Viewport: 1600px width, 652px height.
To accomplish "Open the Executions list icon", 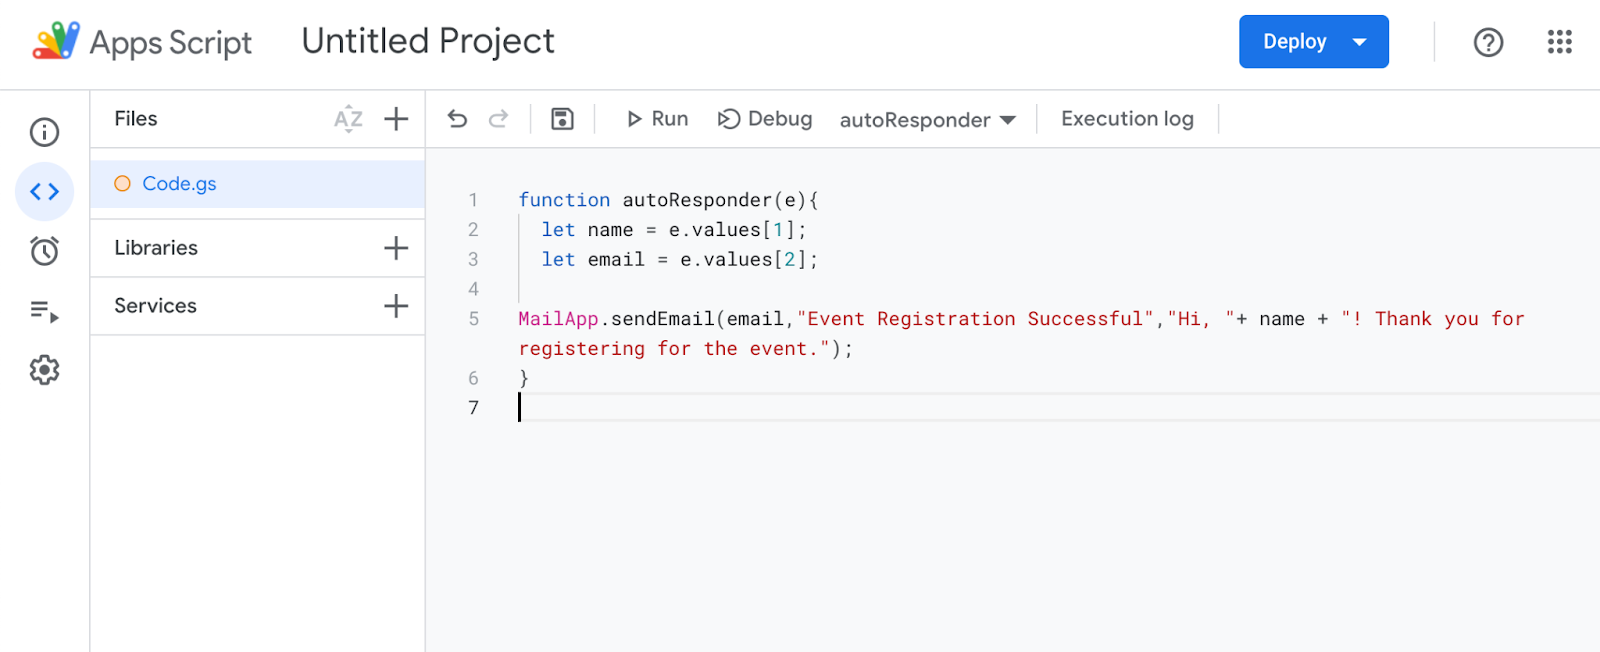I will point(44,311).
